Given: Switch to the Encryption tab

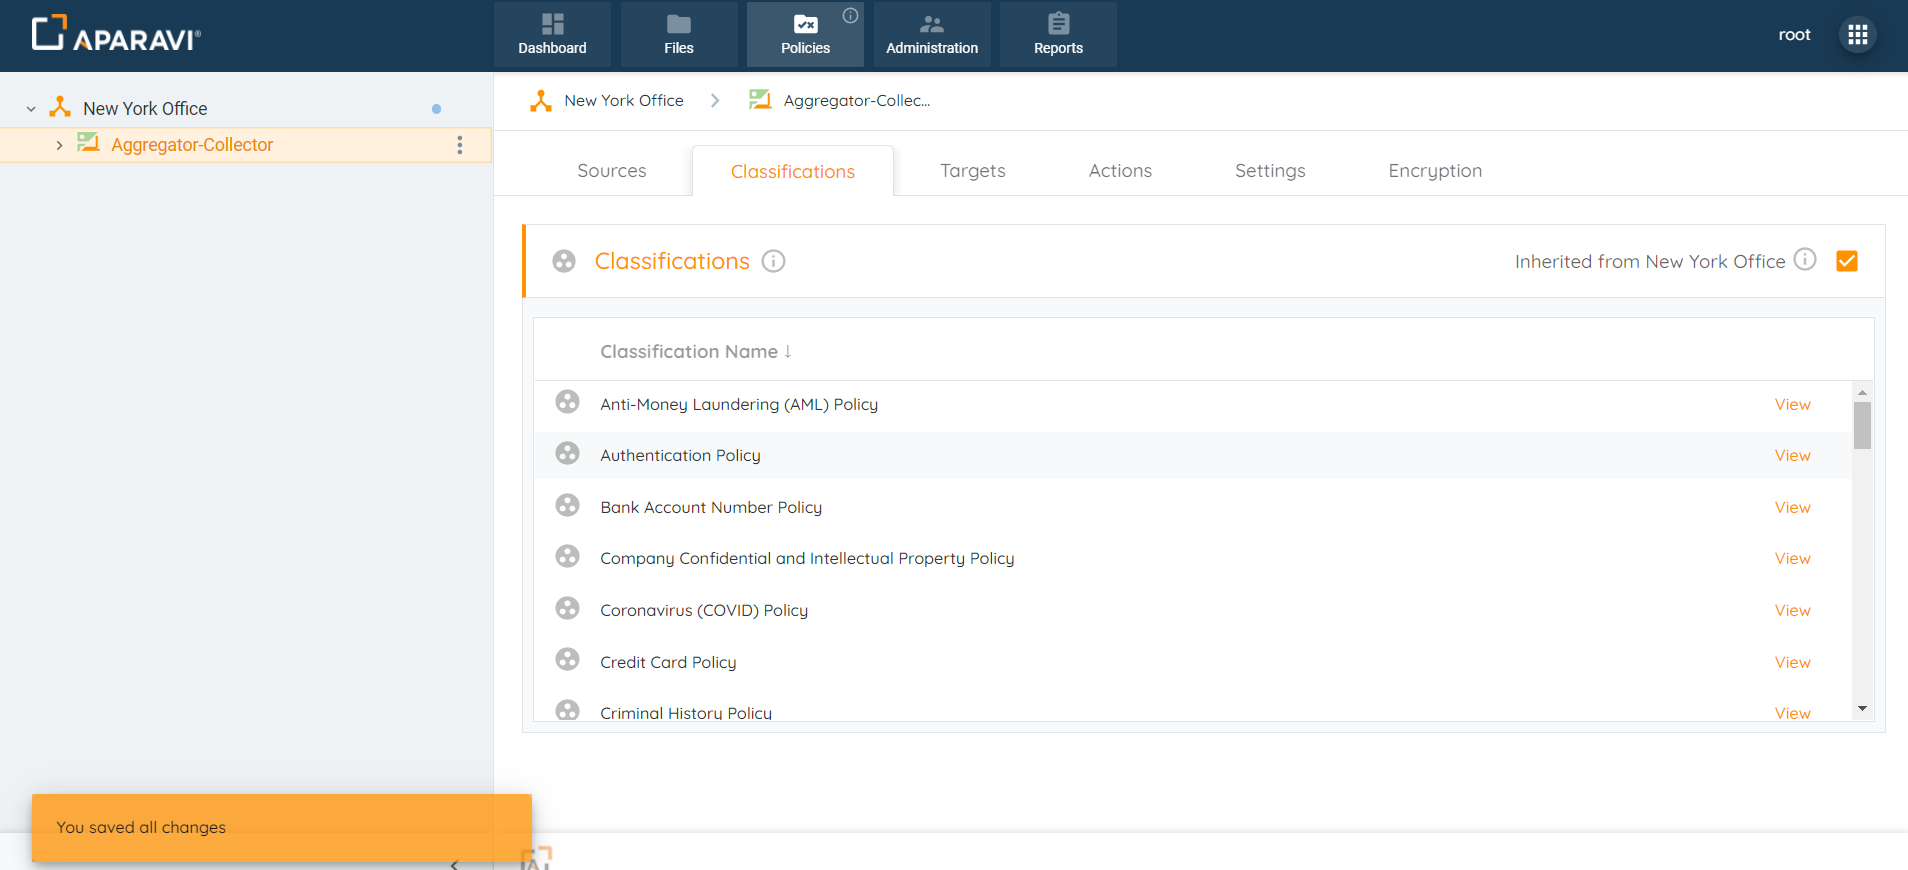Looking at the screenshot, I should click(1434, 171).
